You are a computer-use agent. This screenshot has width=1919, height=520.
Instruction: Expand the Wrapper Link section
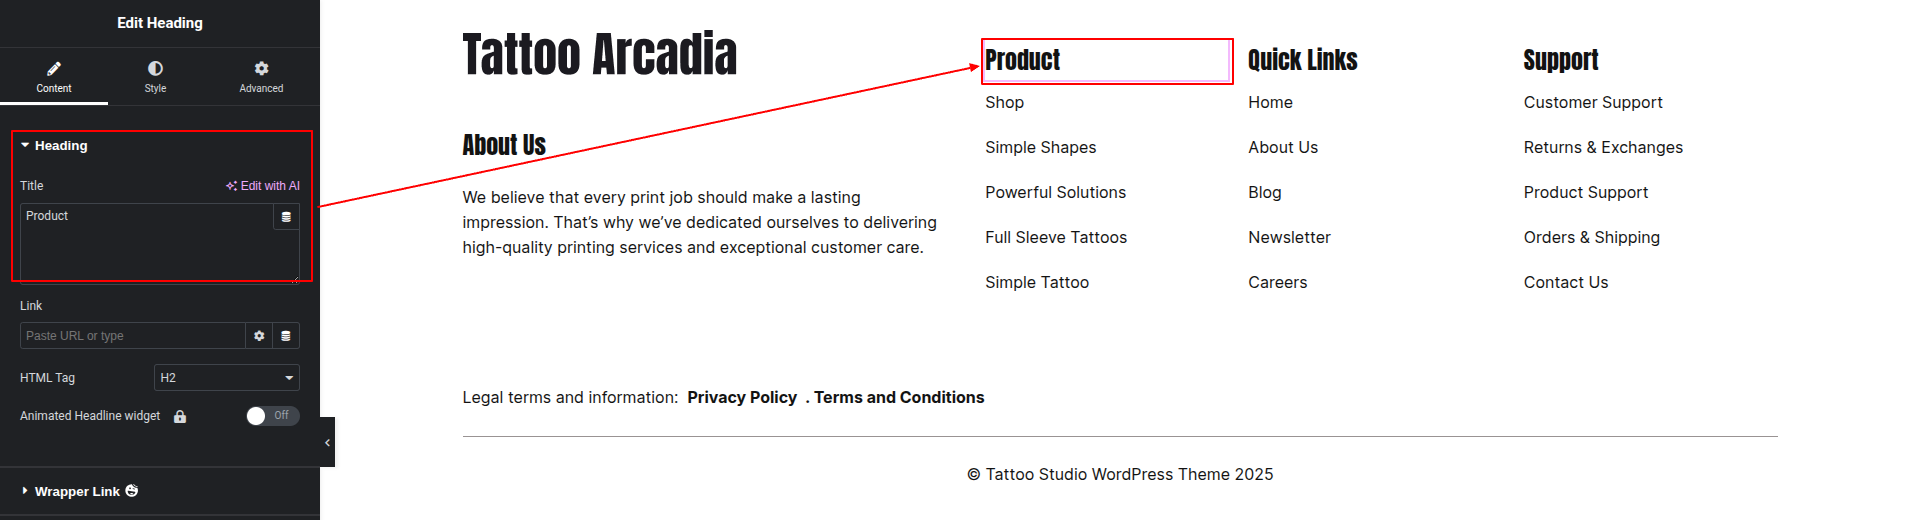point(77,492)
